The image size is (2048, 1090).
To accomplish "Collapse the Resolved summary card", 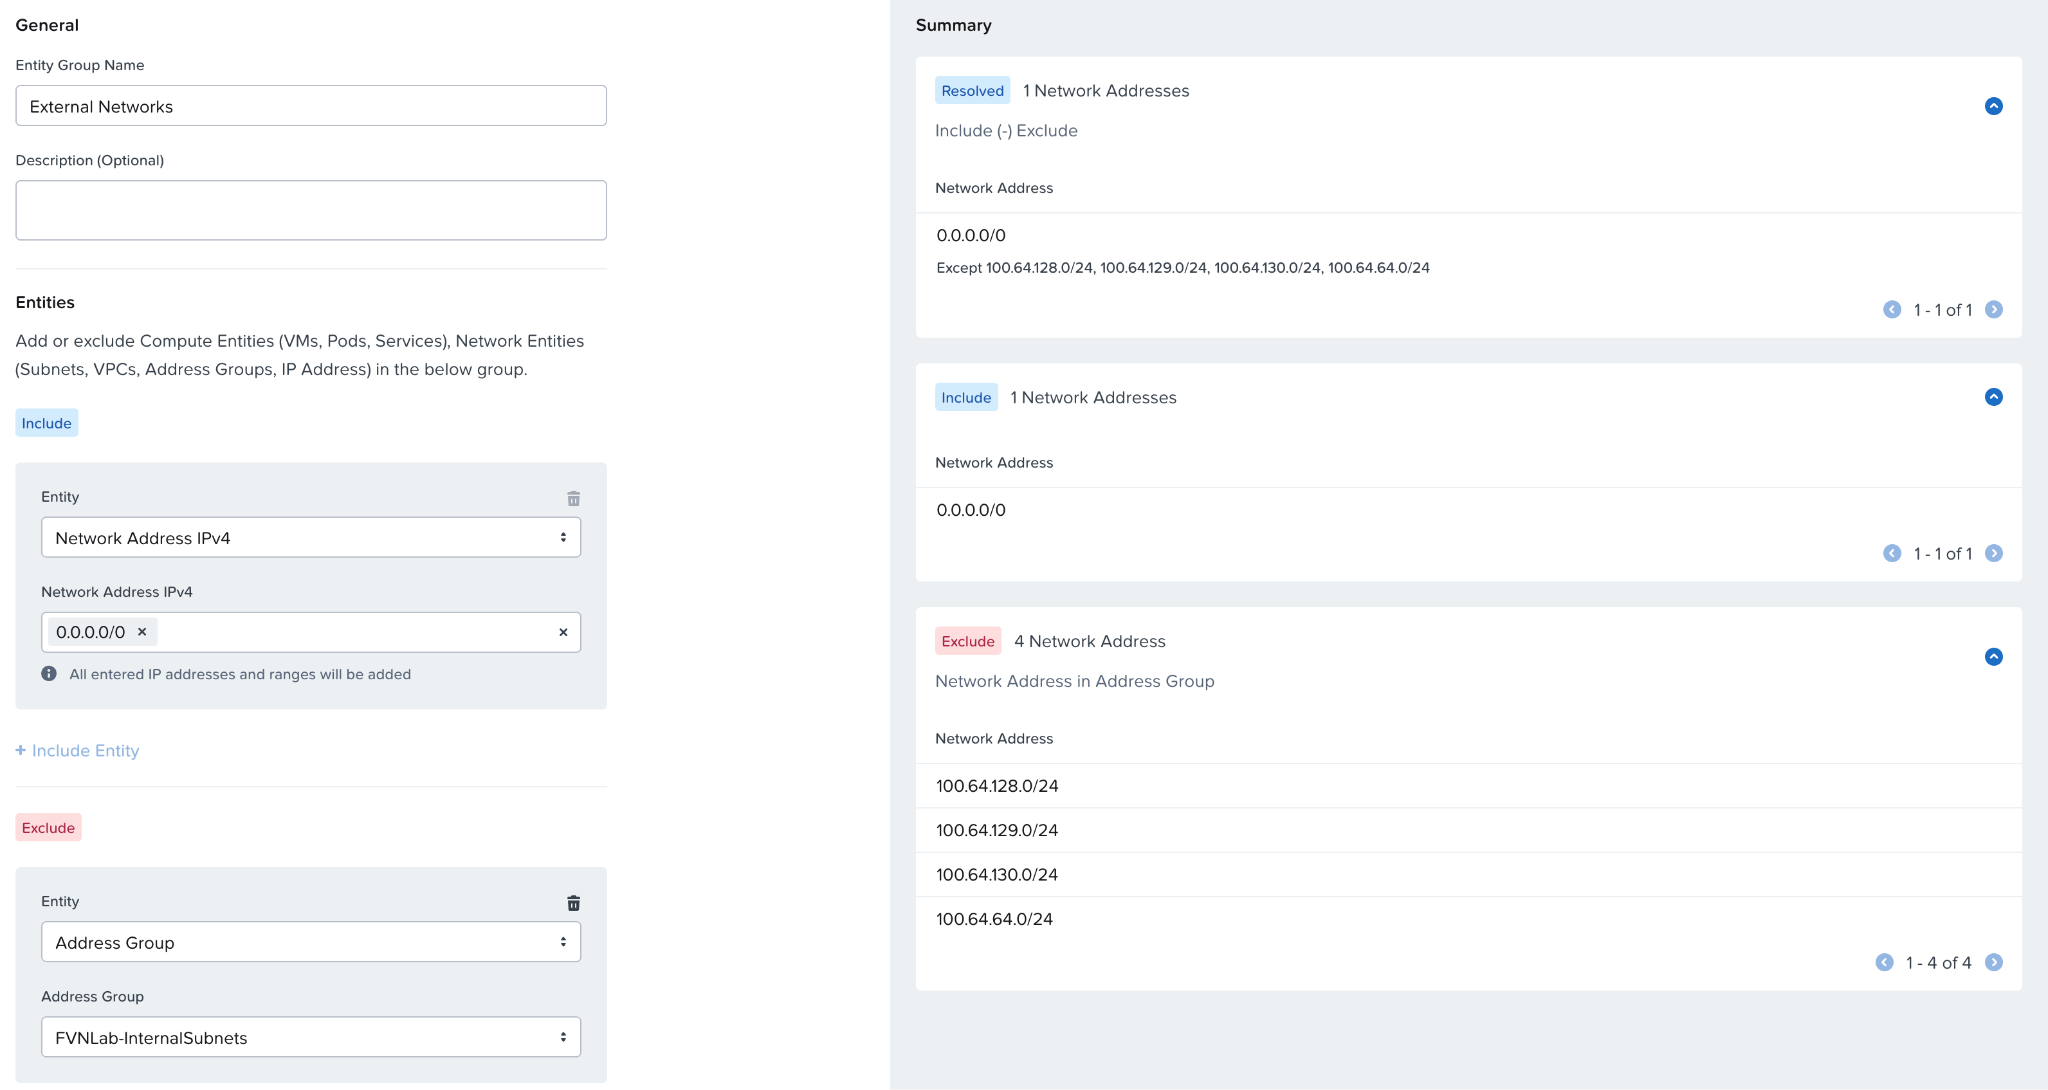I will (1993, 106).
